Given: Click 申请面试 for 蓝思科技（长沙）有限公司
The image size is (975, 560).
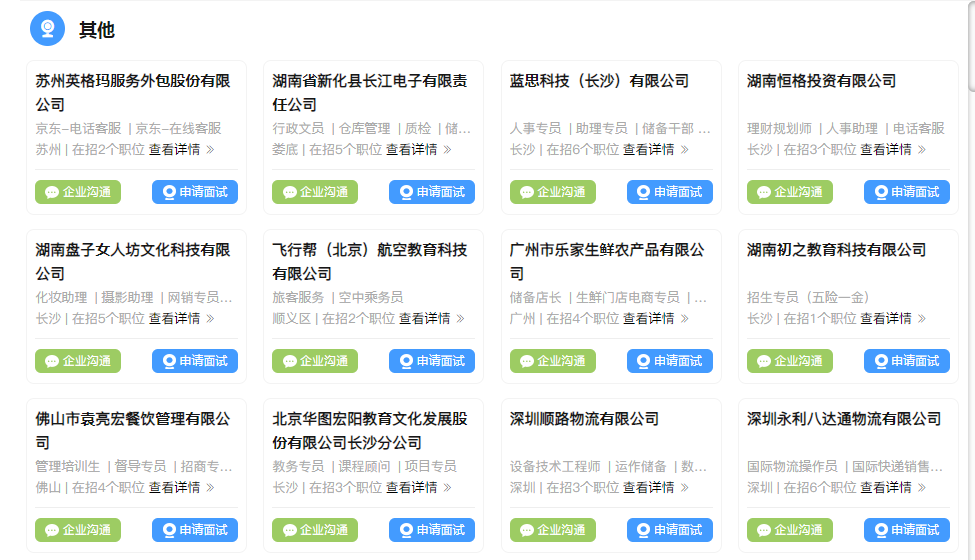Looking at the screenshot, I should click(x=670, y=192).
